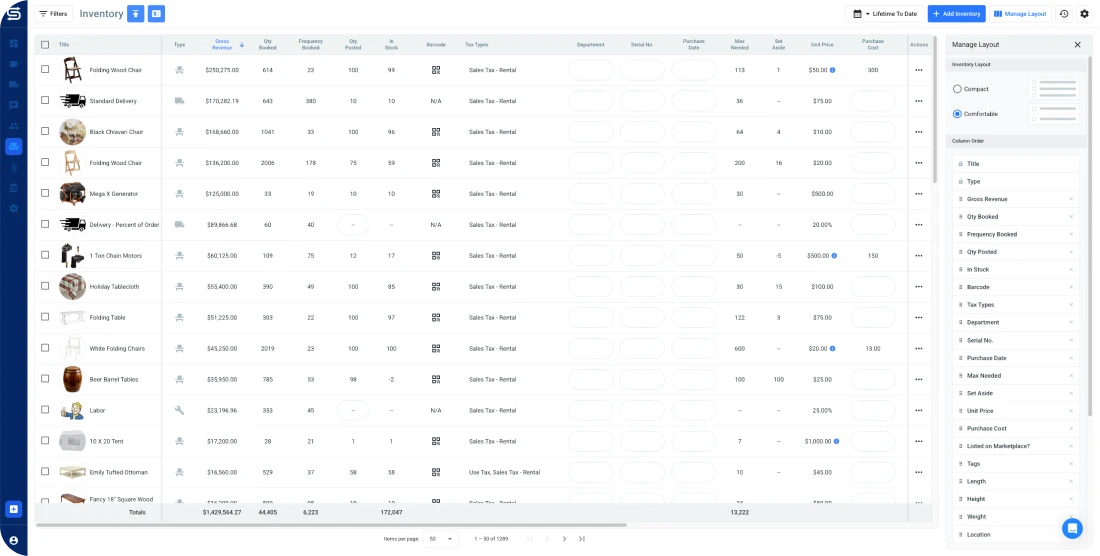Open the history clock icon

(1063, 14)
